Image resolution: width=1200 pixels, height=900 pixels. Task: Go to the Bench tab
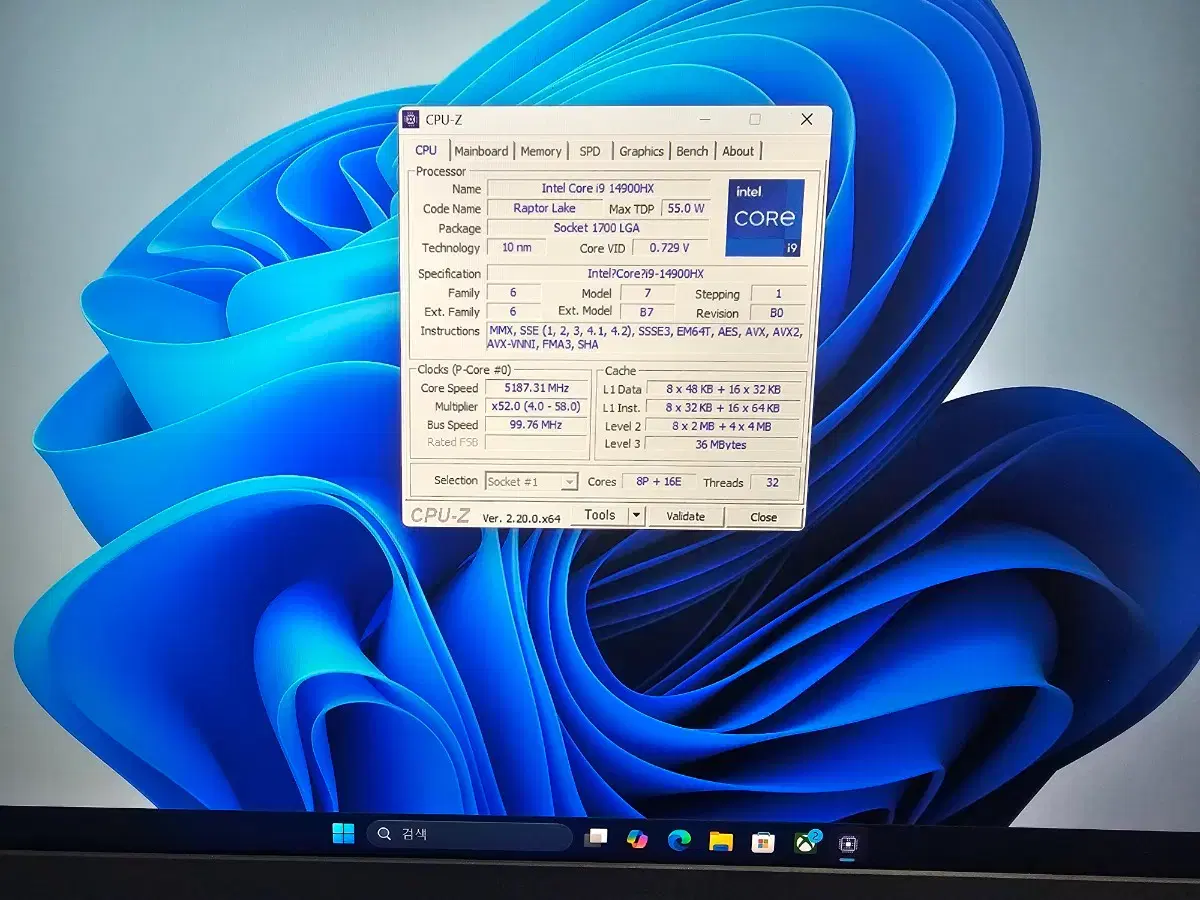(x=692, y=151)
